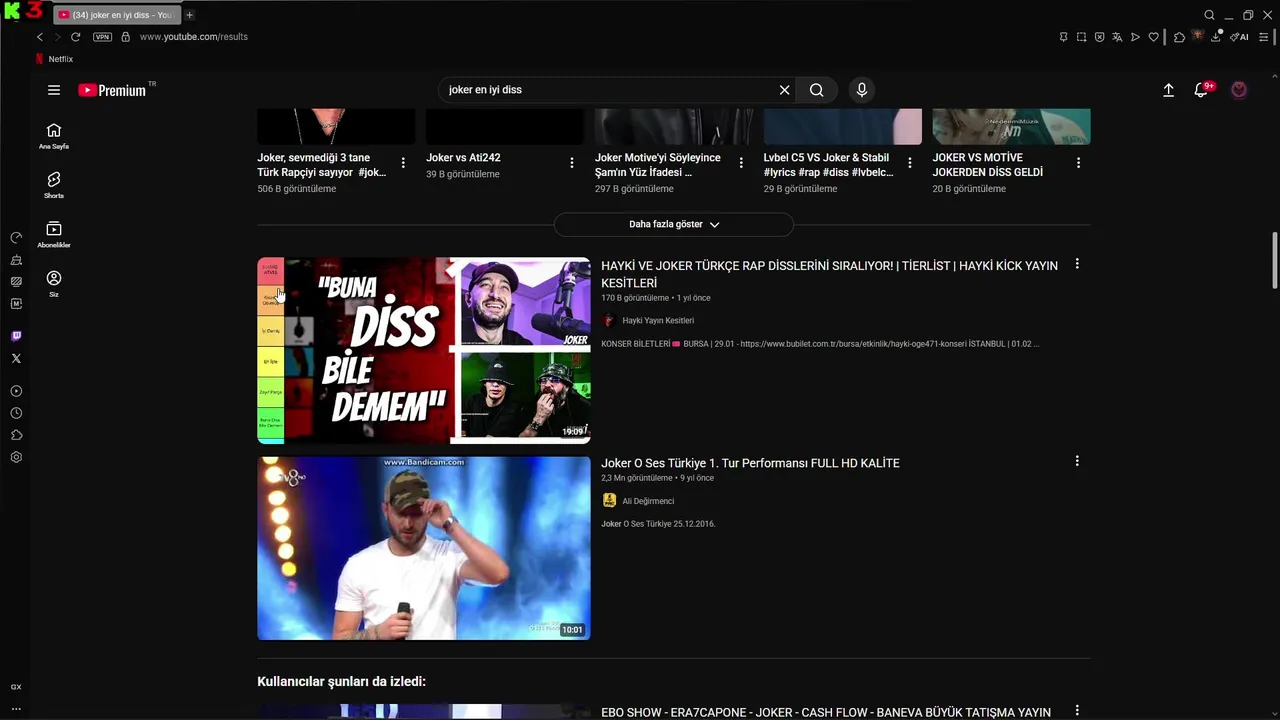The width and height of the screenshot is (1280, 720).
Task: Click the magnifier search button
Action: click(x=817, y=90)
